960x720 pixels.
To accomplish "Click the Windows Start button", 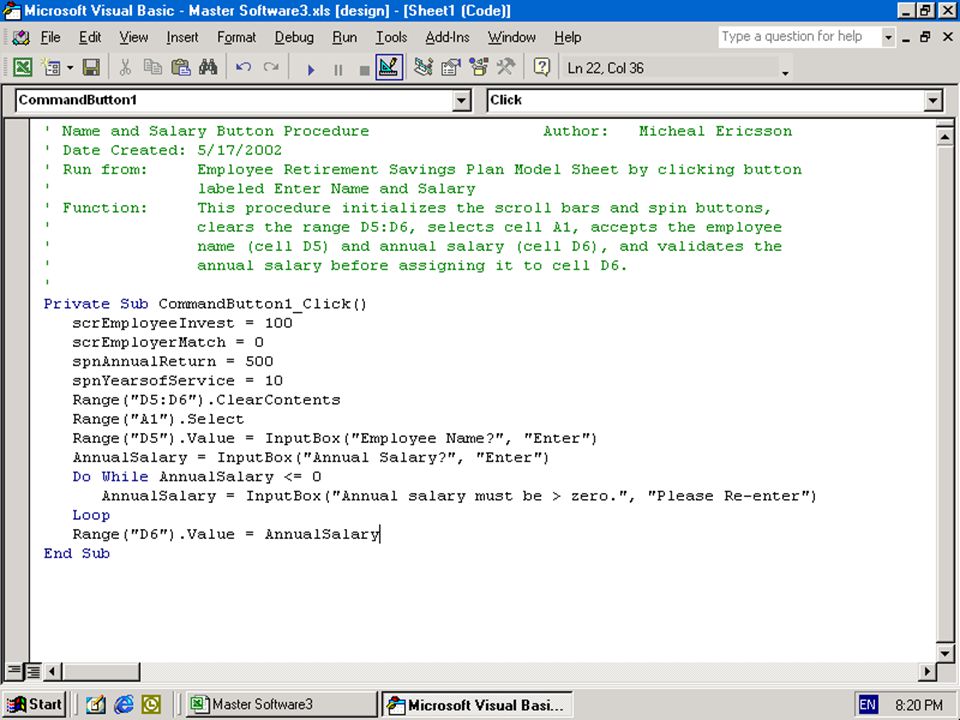I will (x=35, y=705).
